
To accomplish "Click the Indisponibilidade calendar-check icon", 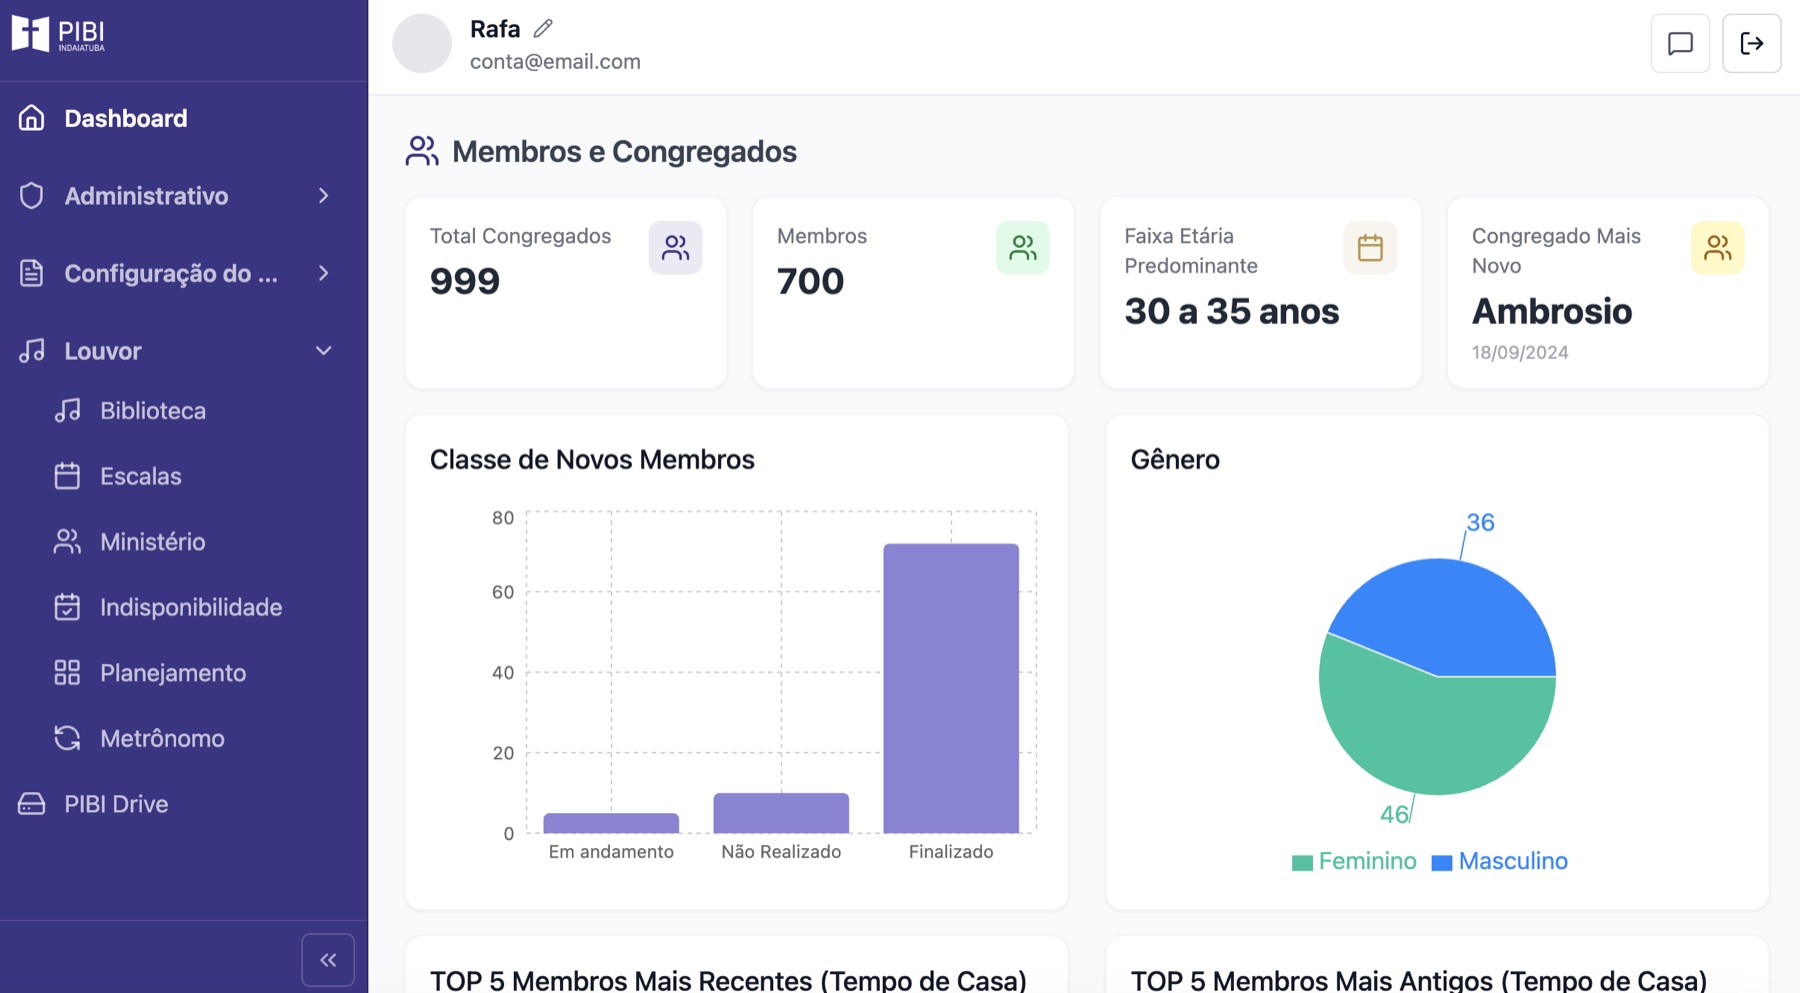I will [x=67, y=607].
